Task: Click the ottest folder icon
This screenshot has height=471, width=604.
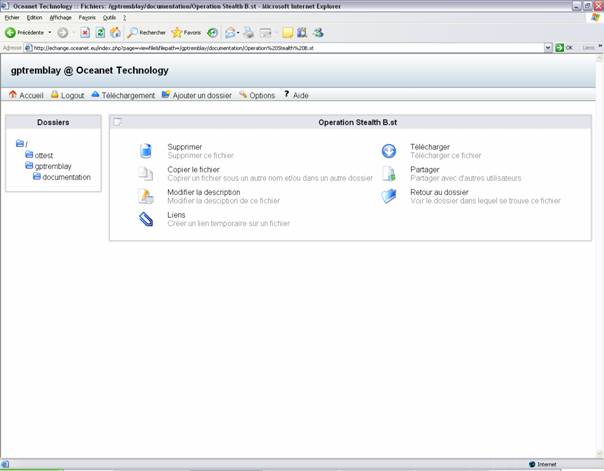Action: pyautogui.click(x=29, y=154)
